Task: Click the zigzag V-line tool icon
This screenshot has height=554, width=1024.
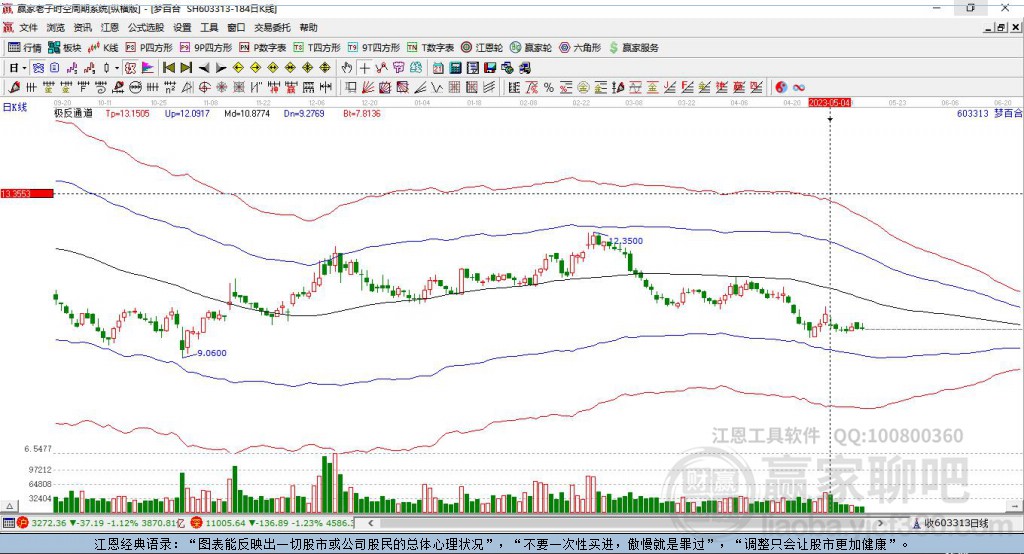Action: pos(437,88)
